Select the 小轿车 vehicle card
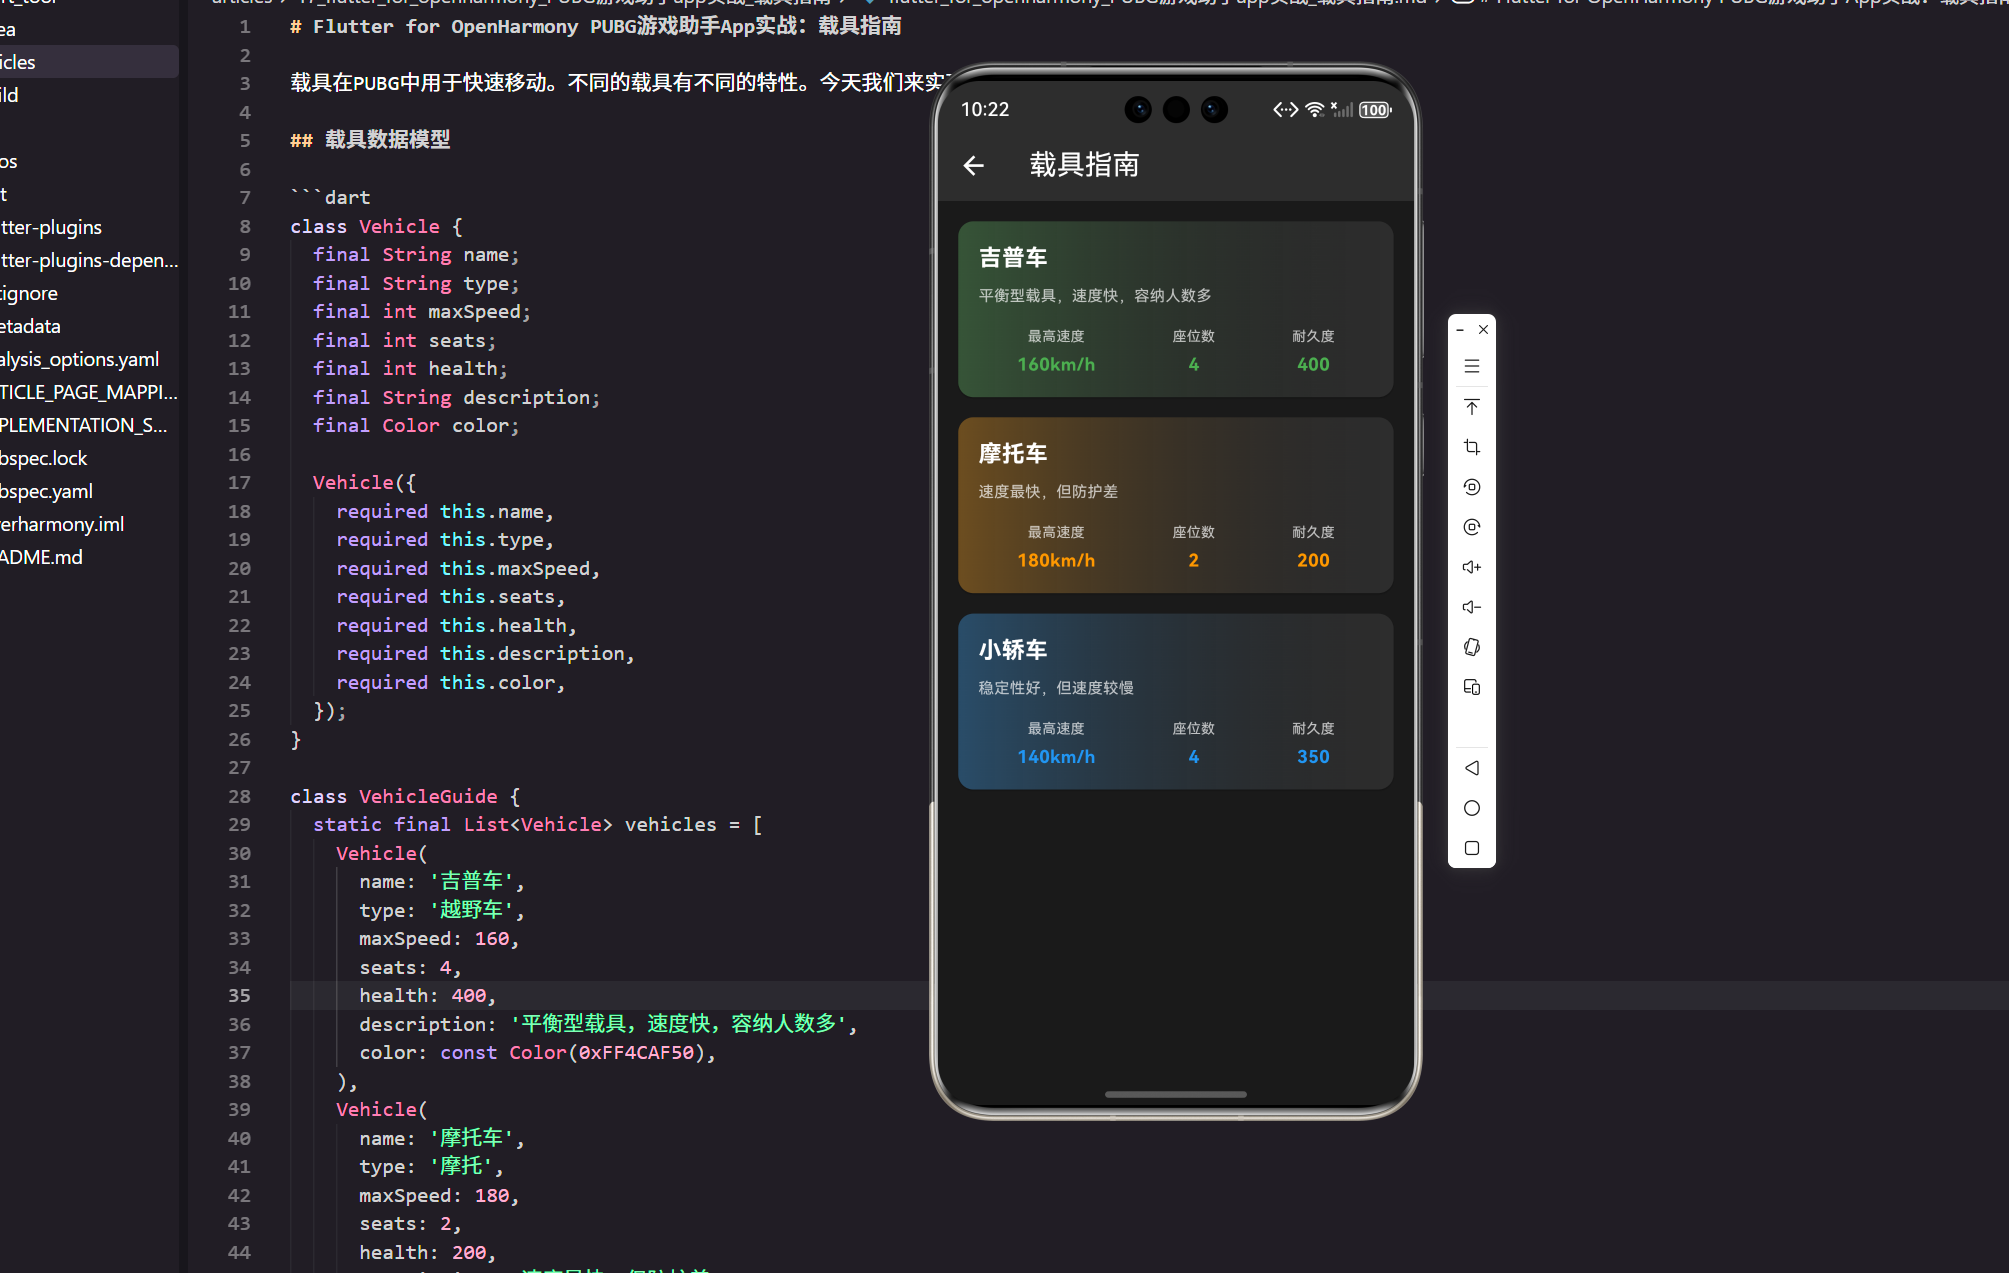Image resolution: width=2009 pixels, height=1273 pixels. point(1175,701)
